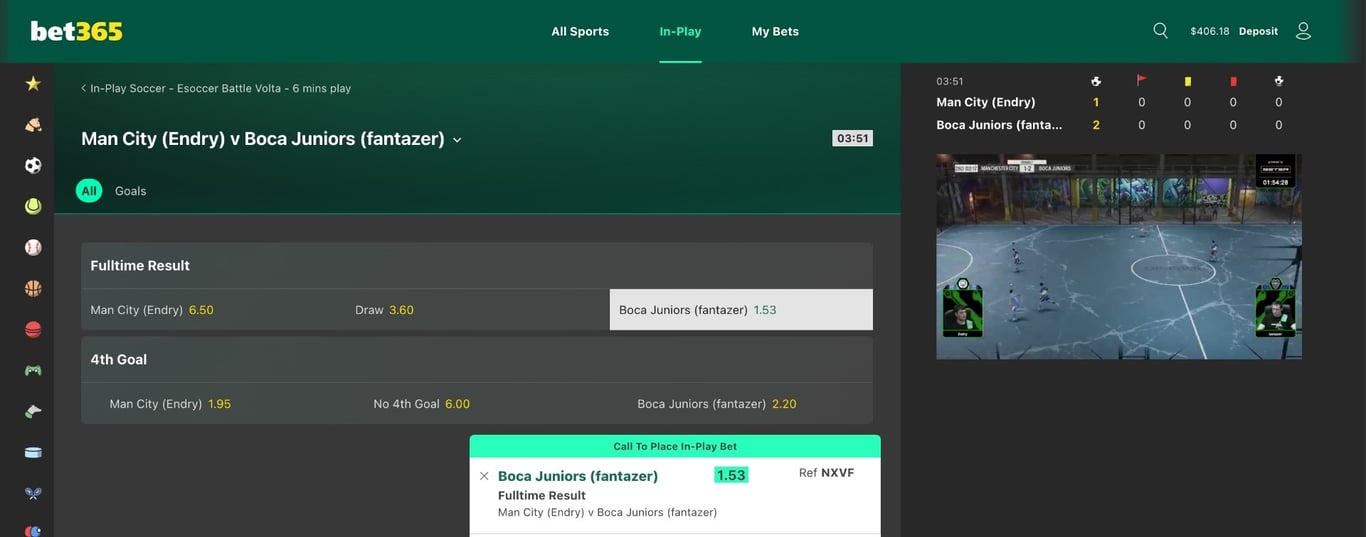Screen dimensions: 1366x537
Task: Bet on Boca Juniors (fantazer) 2.20 4th goal
Action: [x=741, y=404]
